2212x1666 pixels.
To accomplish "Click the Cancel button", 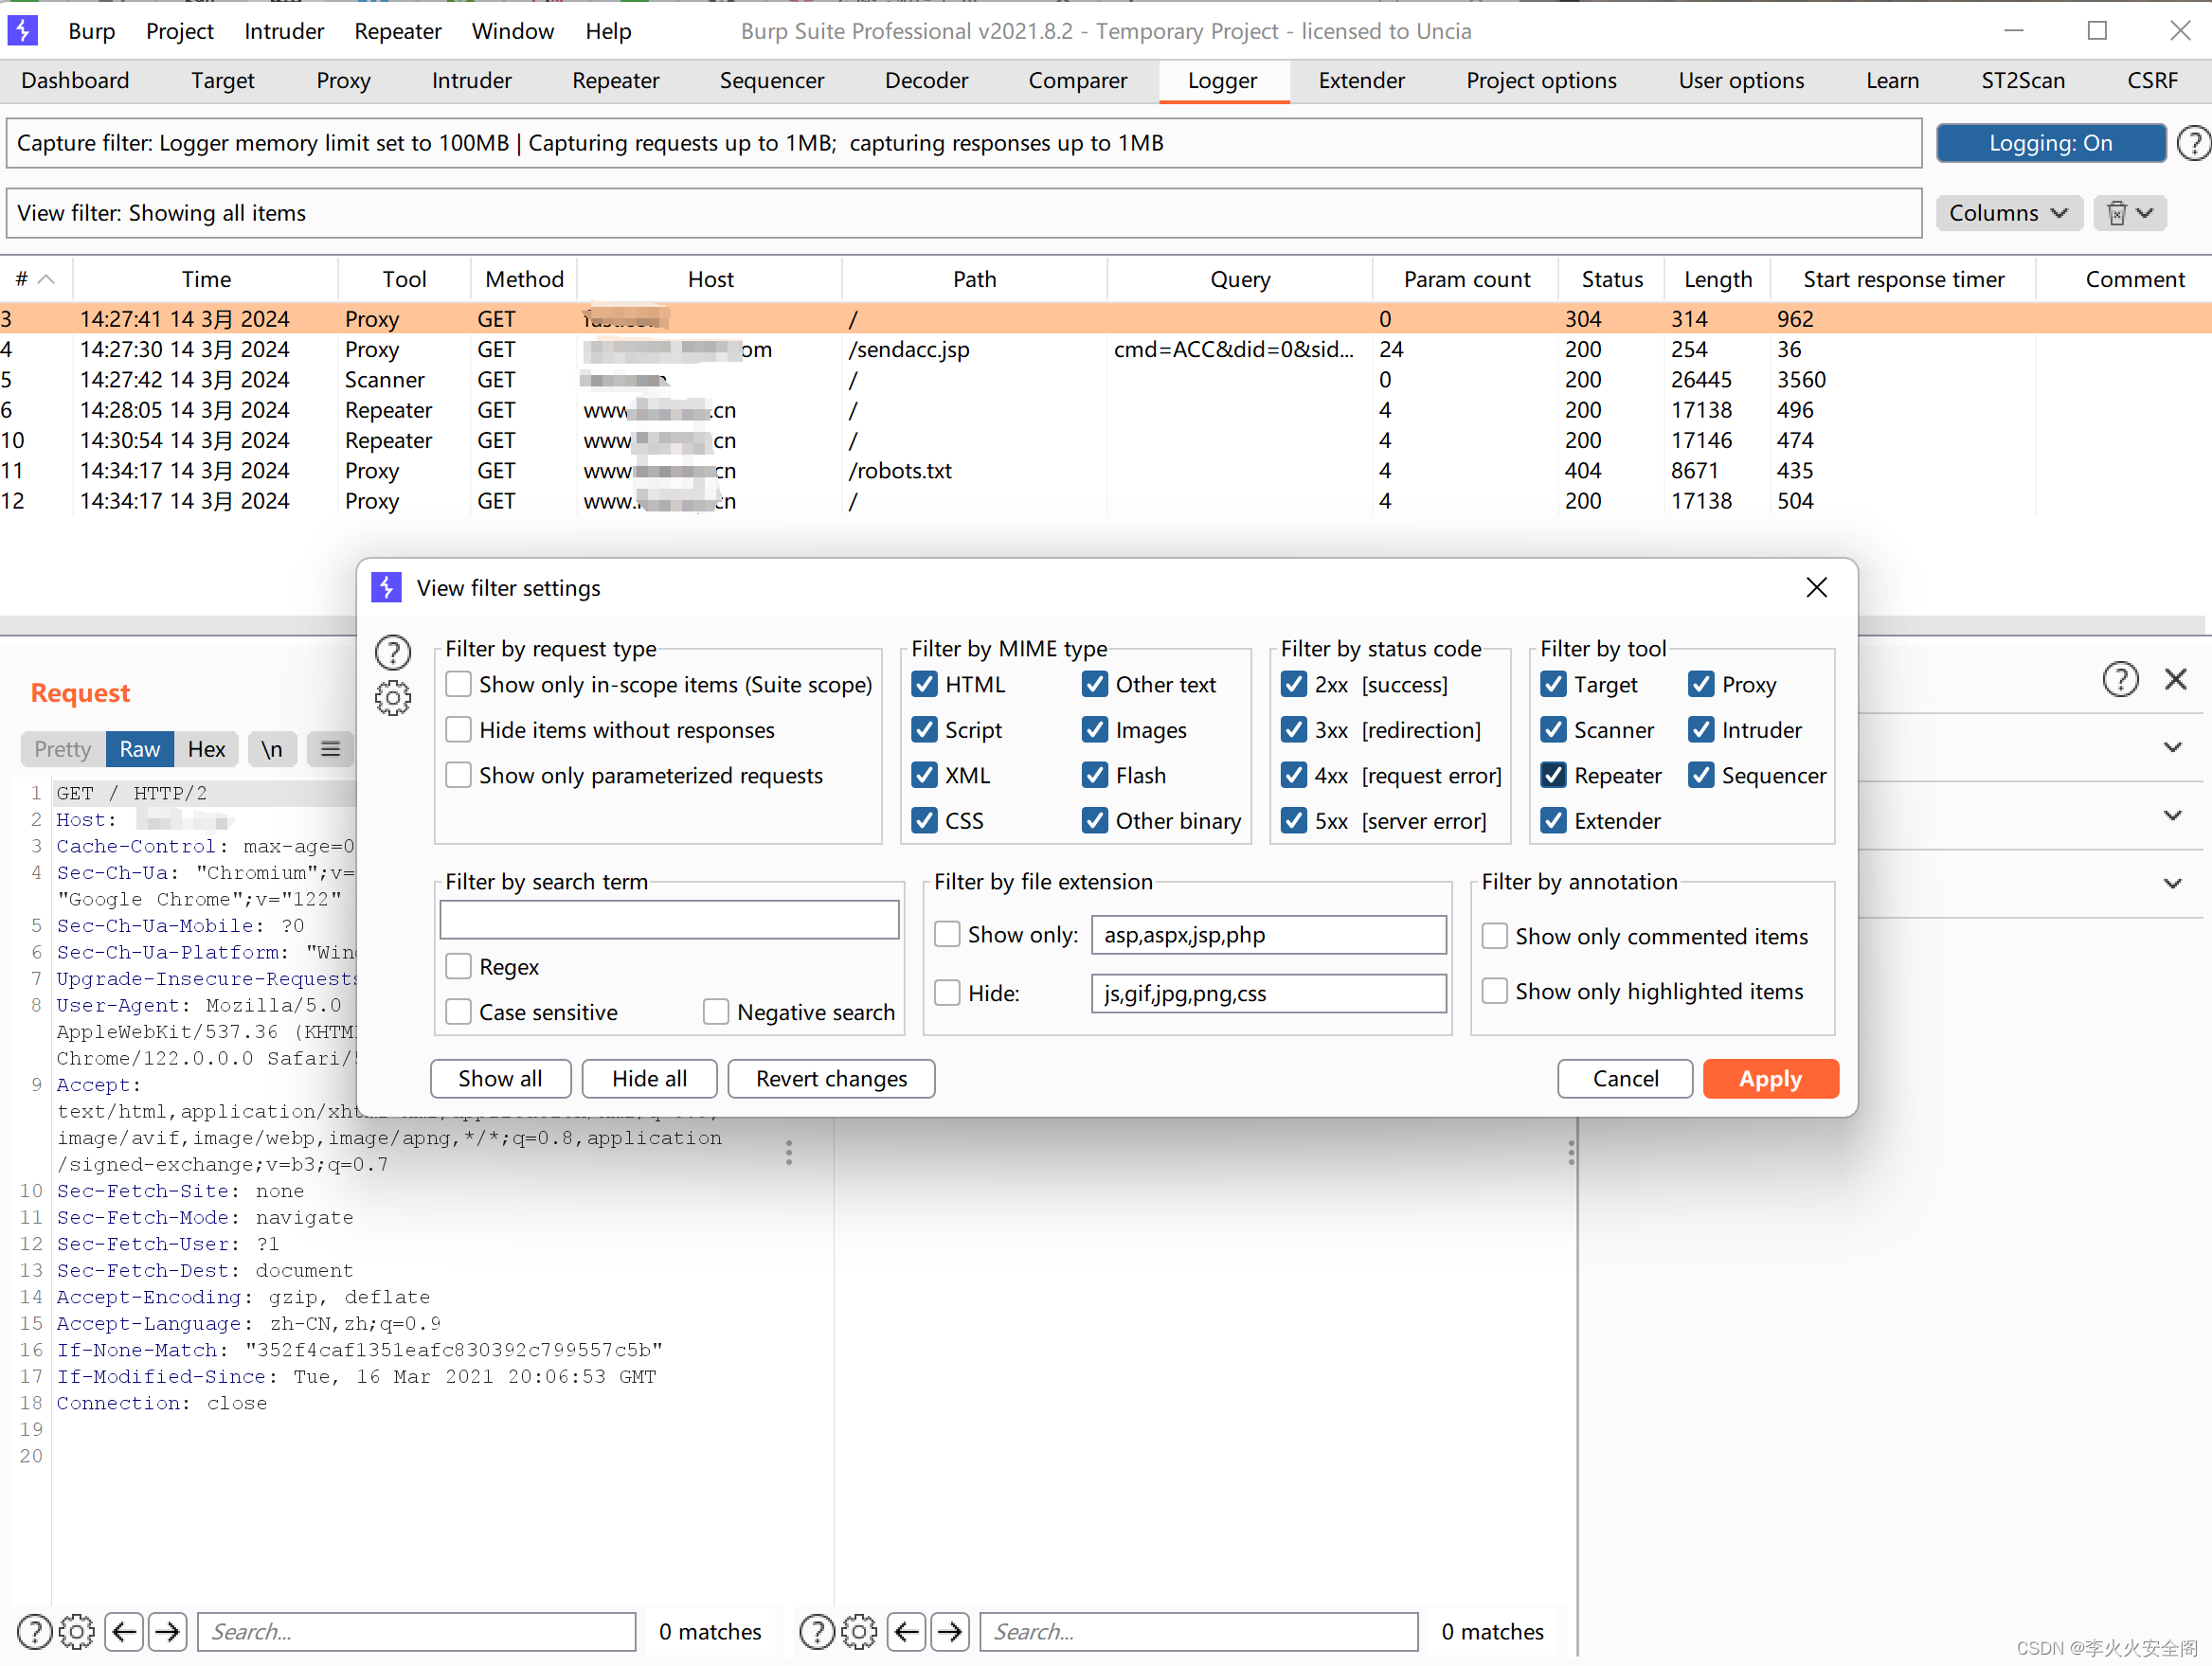I will [x=1625, y=1078].
